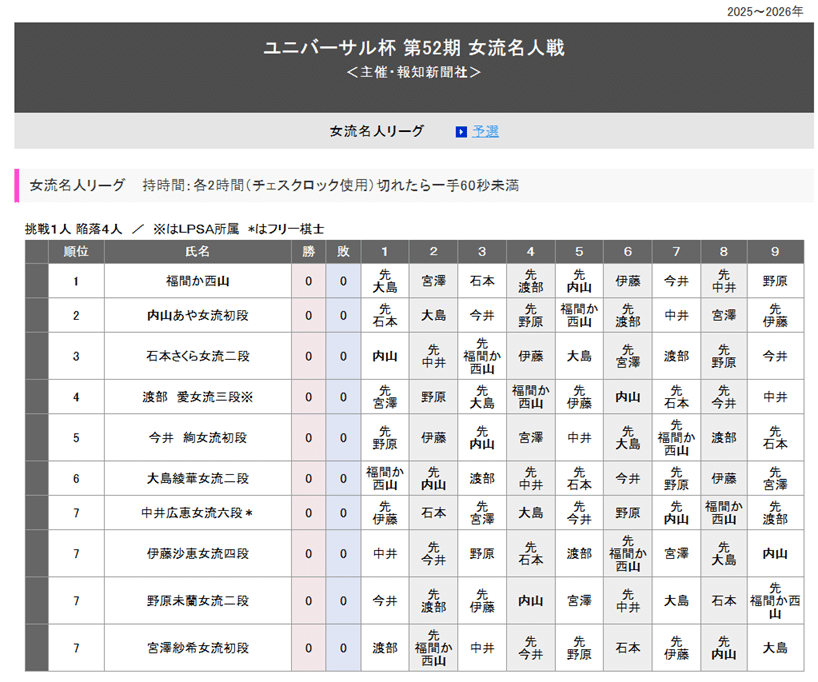Screen dimensions: 818x682
Task: Click the 氏名 column header
Action: click(198, 252)
